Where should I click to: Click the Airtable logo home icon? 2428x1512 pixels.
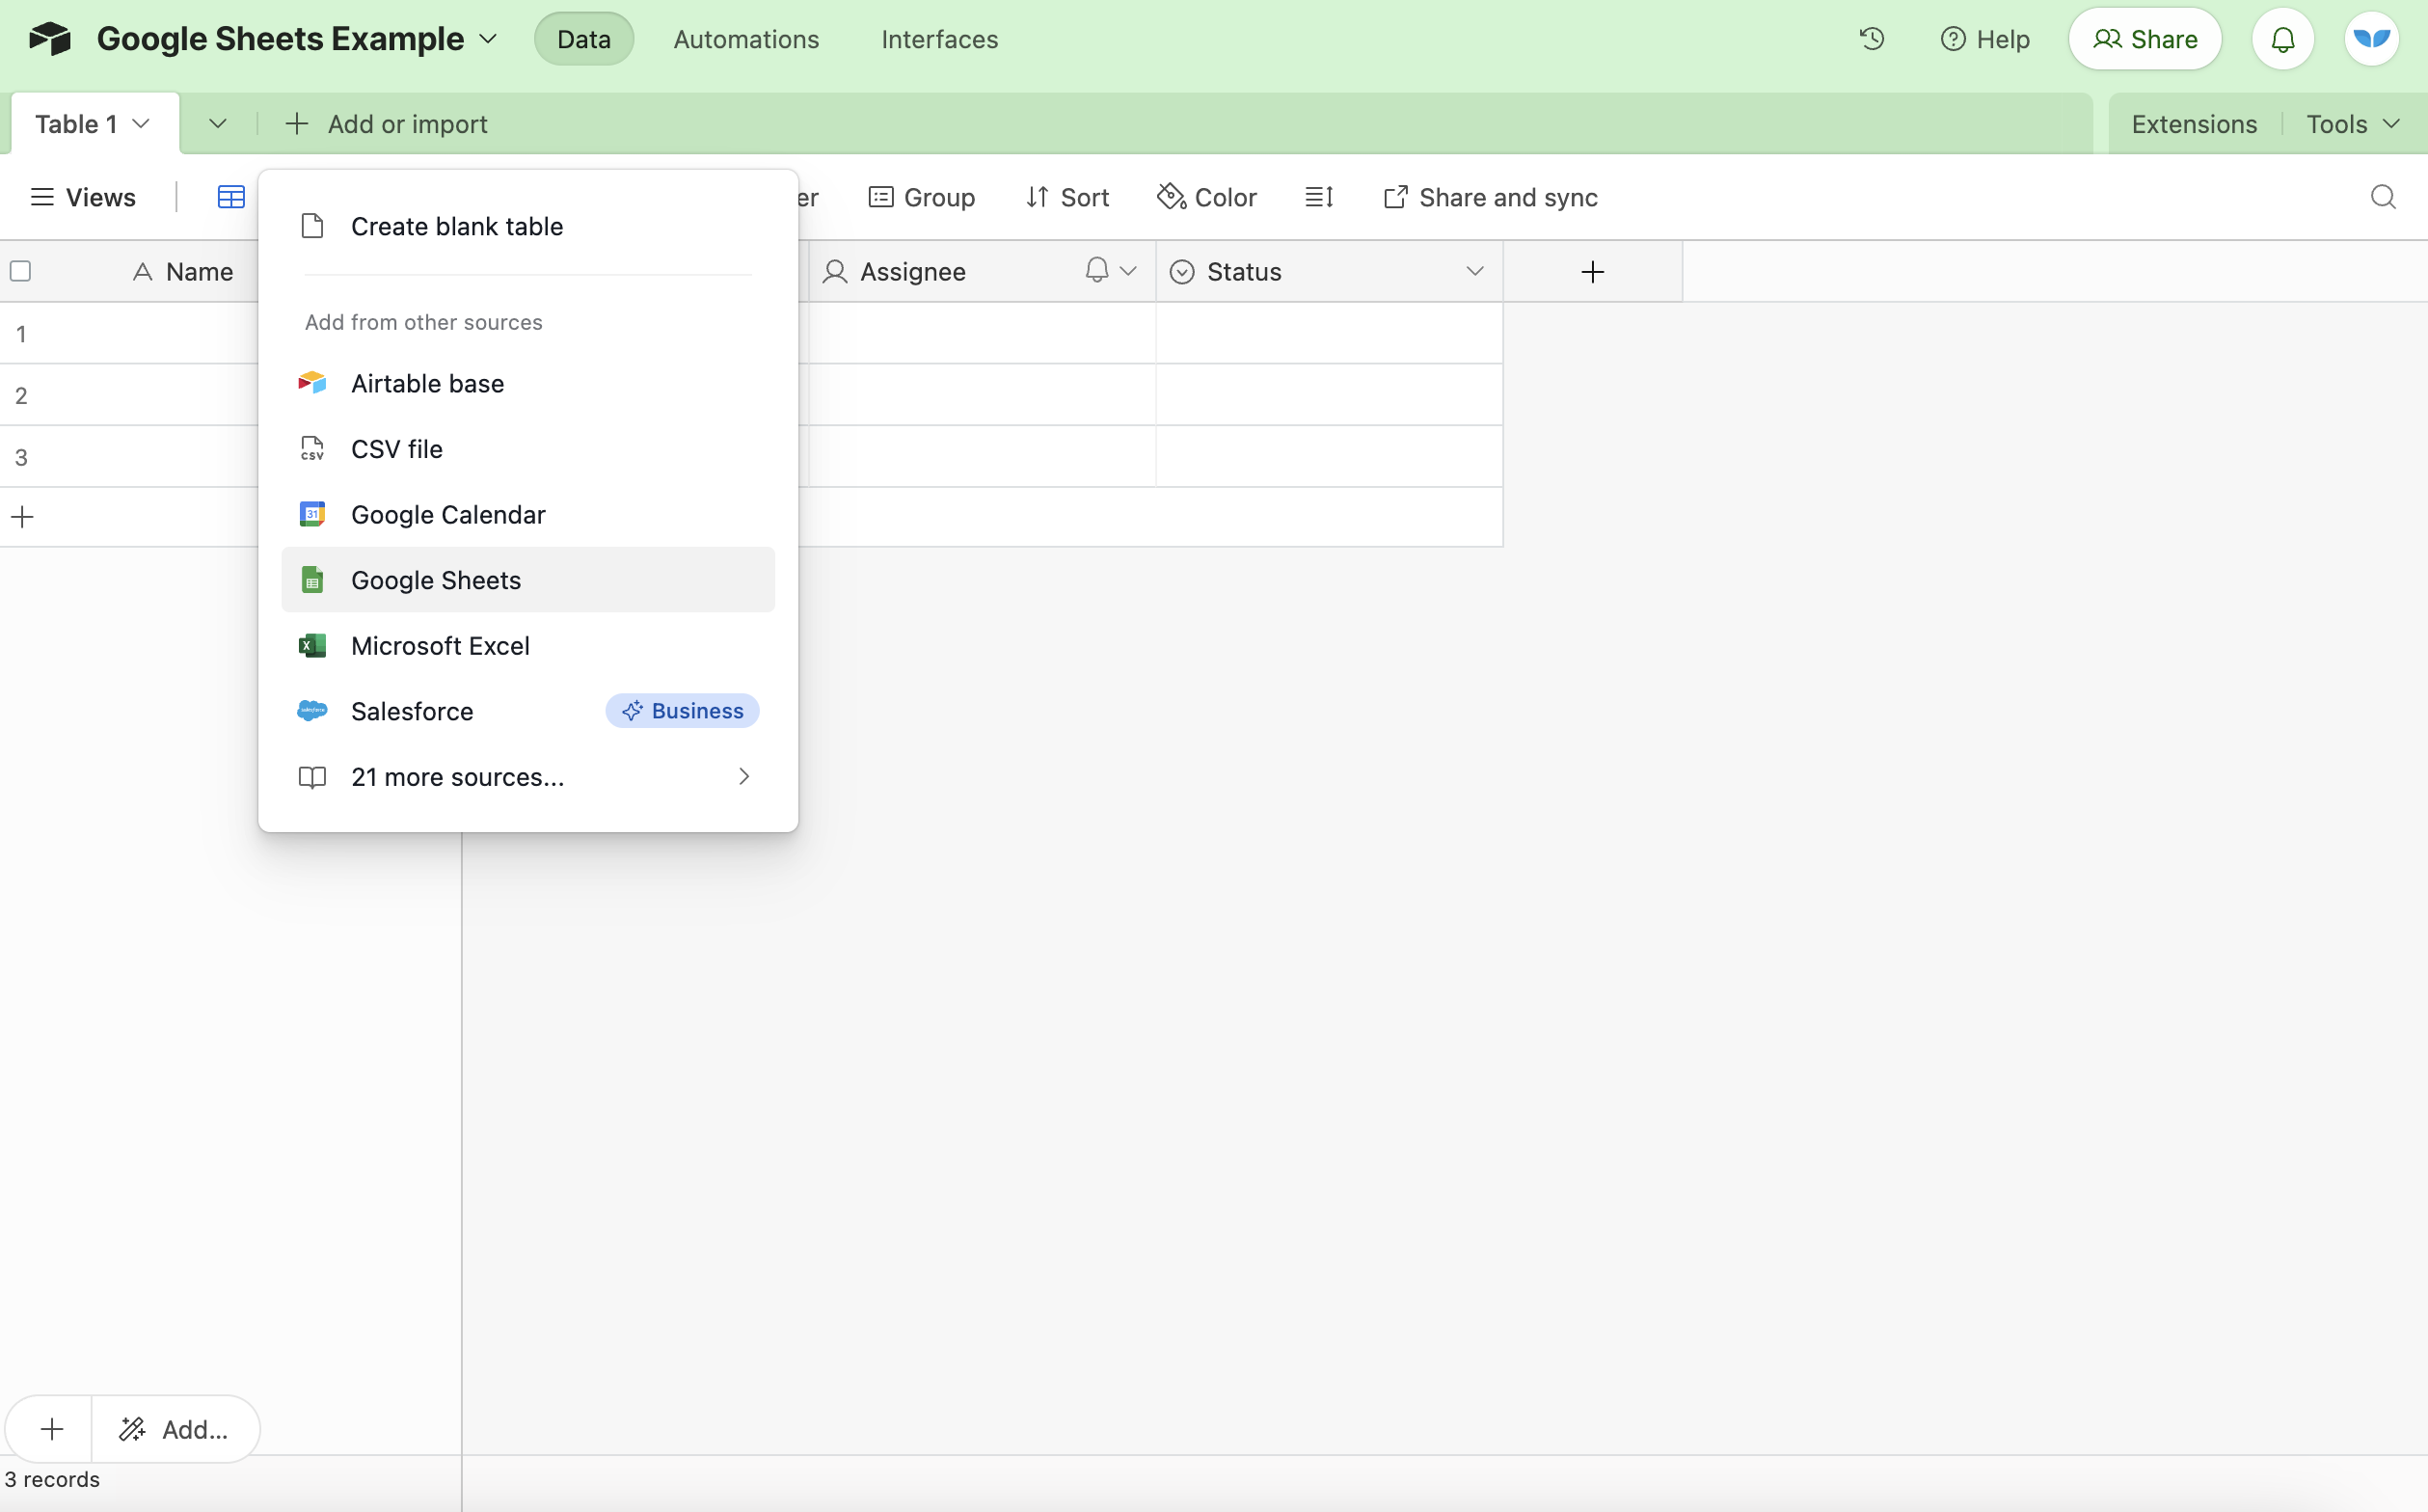pyautogui.click(x=50, y=39)
